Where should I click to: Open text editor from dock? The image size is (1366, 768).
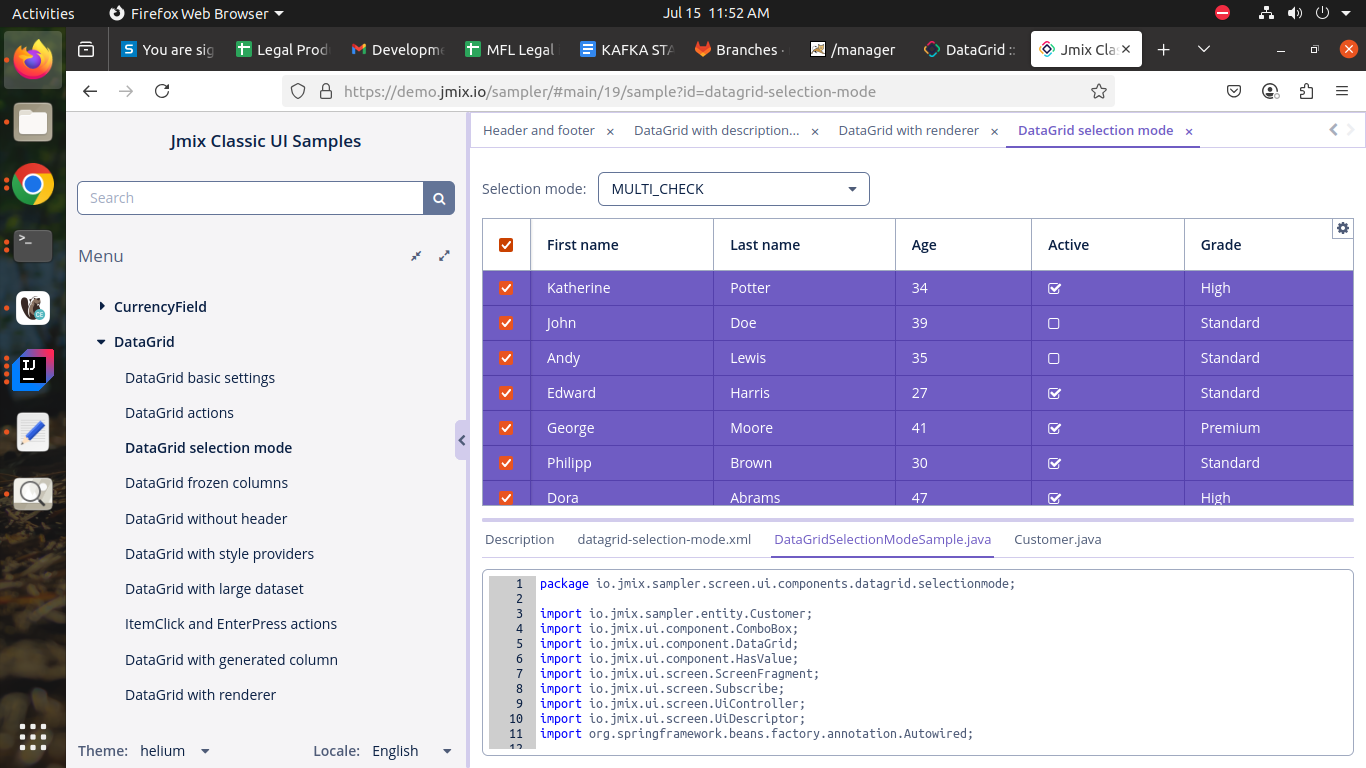[33, 432]
